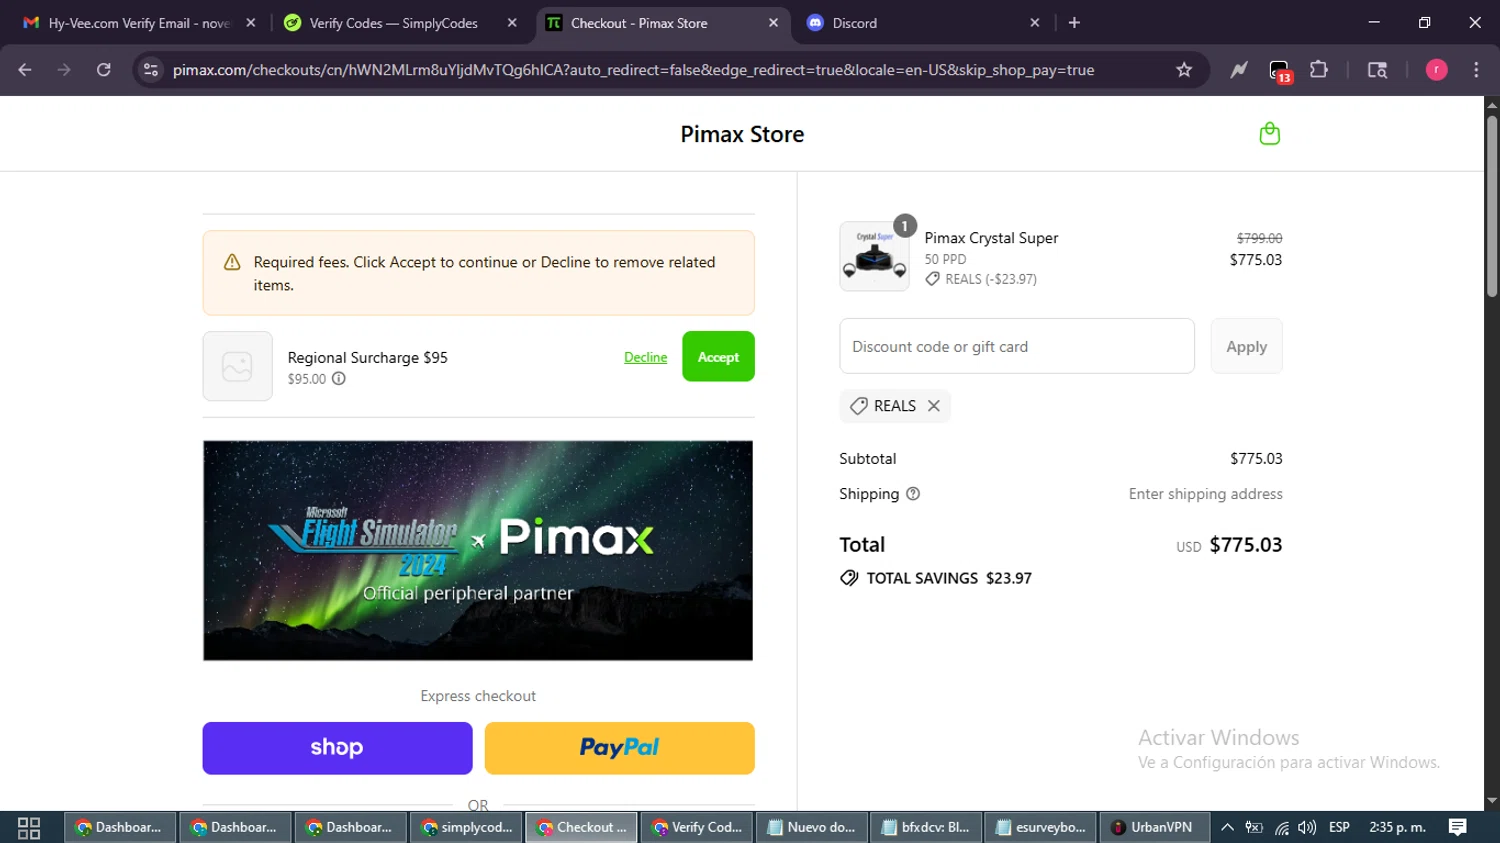The height and width of the screenshot is (843, 1500).
Task: Click the scrollbar down arrow
Action: point(1492,801)
